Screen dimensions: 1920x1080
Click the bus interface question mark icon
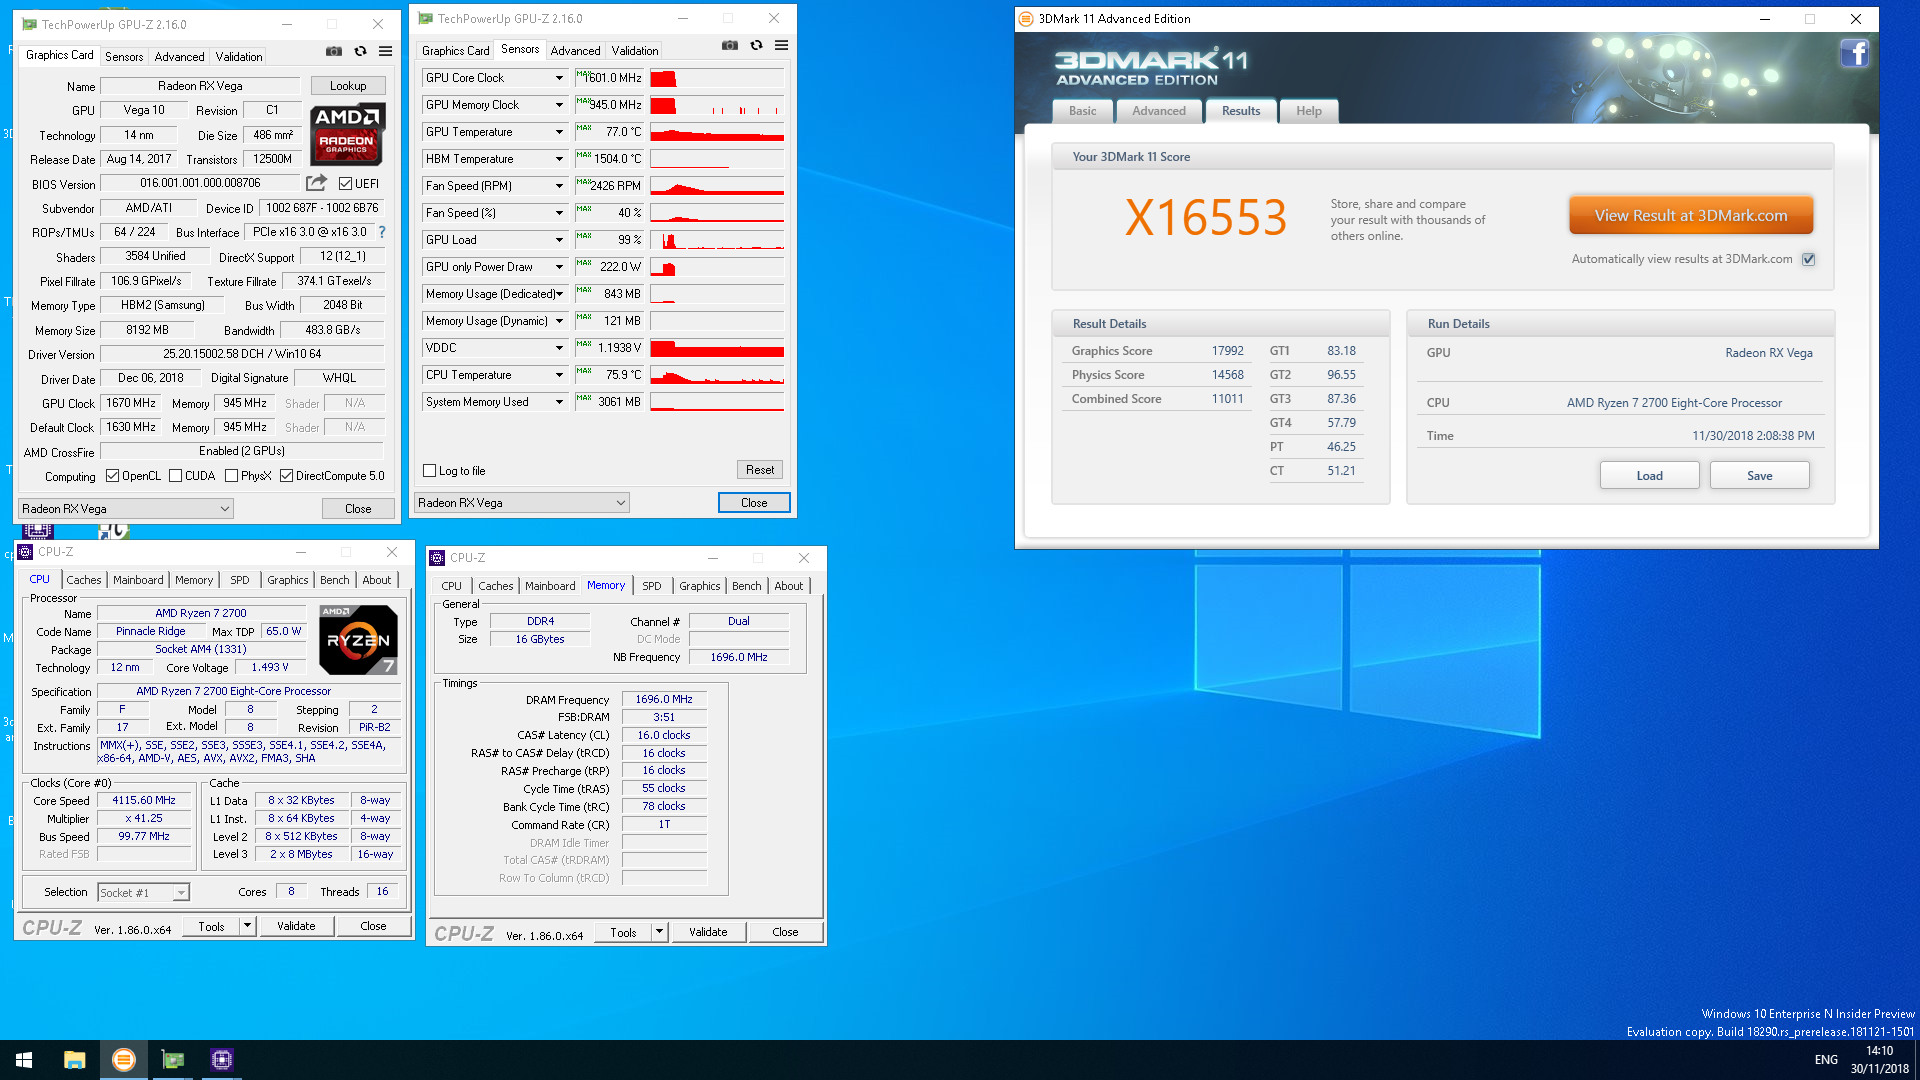[381, 232]
